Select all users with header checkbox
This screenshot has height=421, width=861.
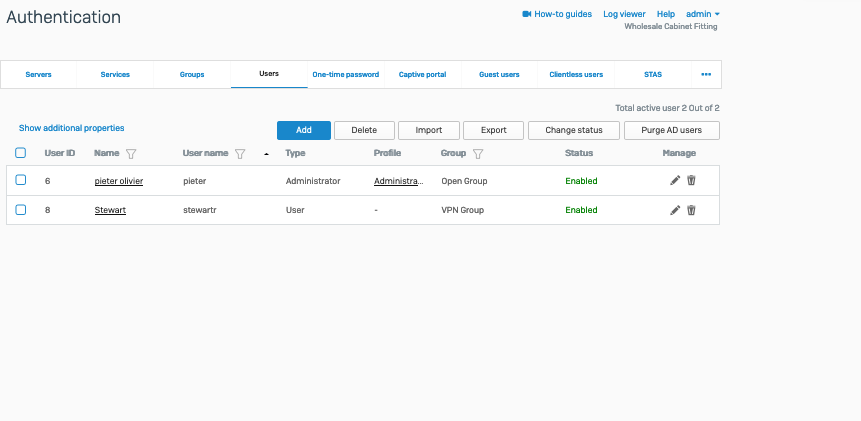click(21, 153)
